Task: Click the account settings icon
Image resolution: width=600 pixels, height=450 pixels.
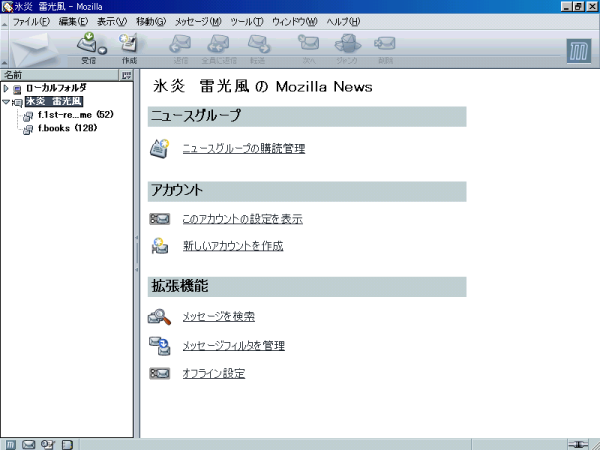Action: coord(160,219)
